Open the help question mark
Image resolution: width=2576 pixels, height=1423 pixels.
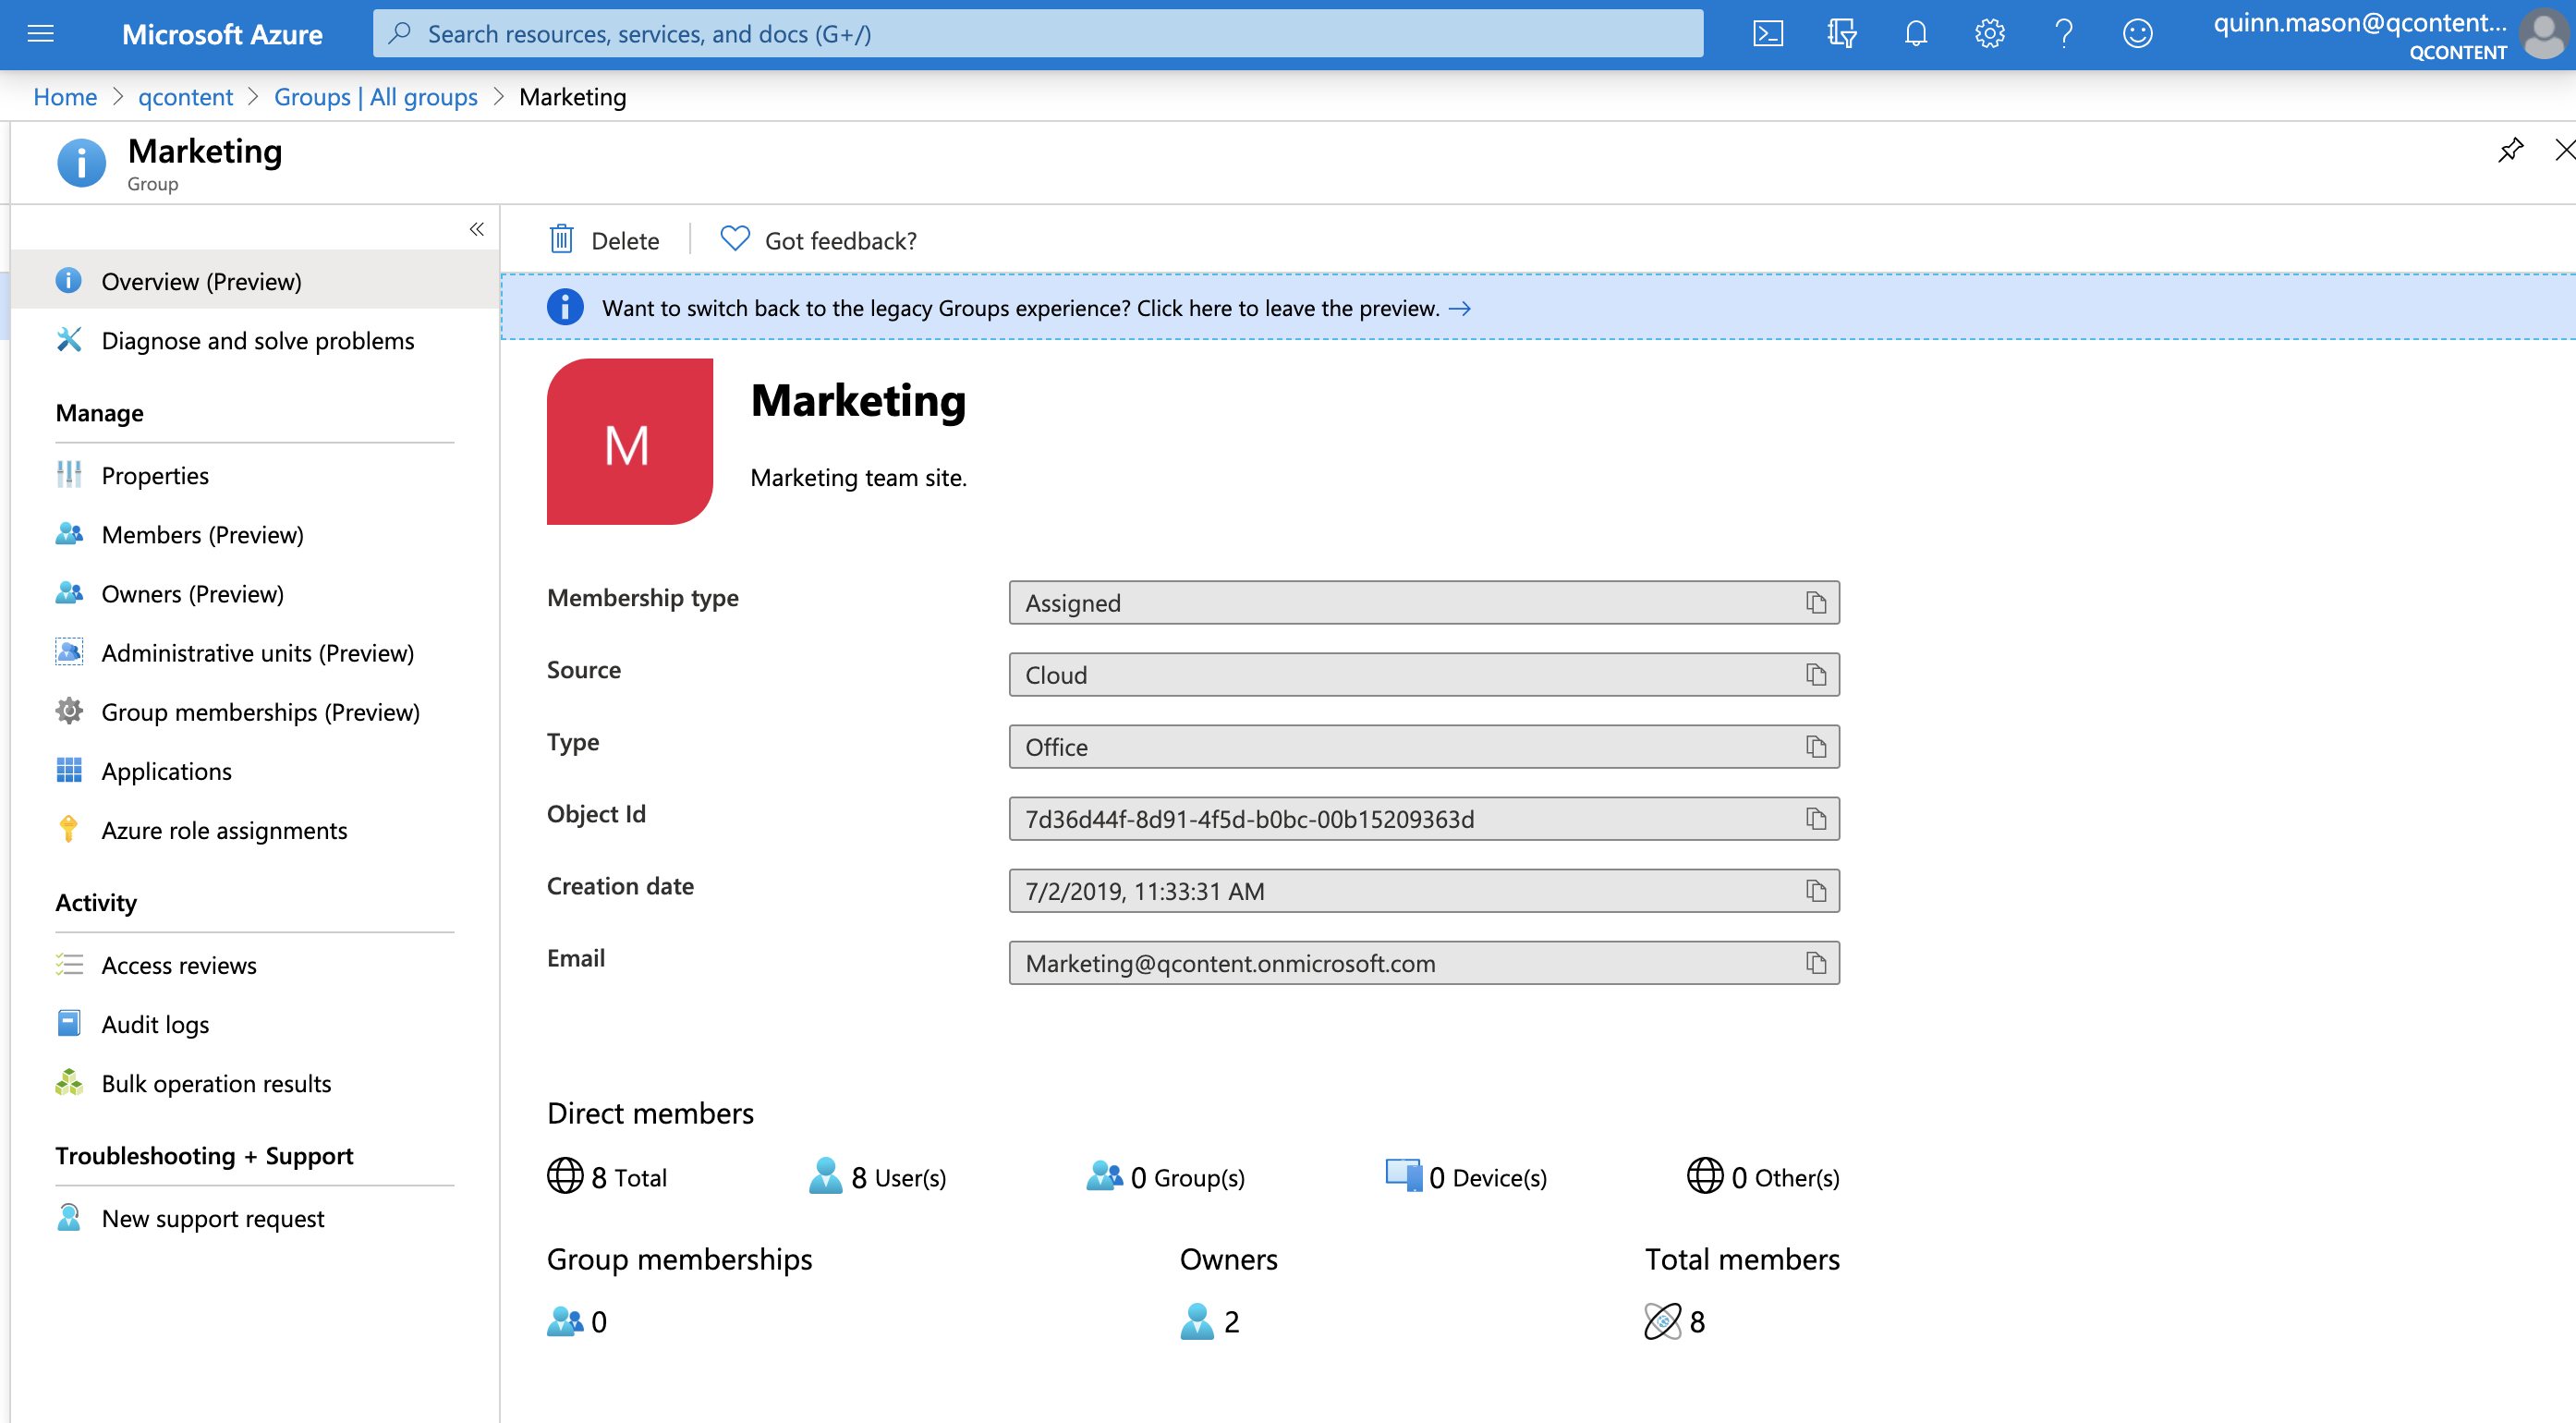click(2063, 34)
